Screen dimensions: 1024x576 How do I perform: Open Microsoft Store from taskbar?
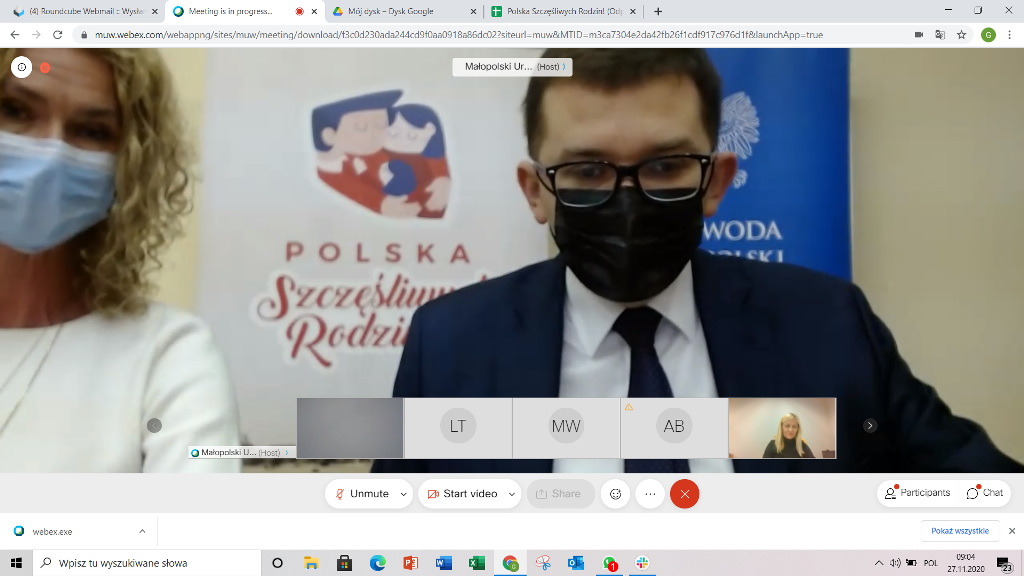[344, 563]
